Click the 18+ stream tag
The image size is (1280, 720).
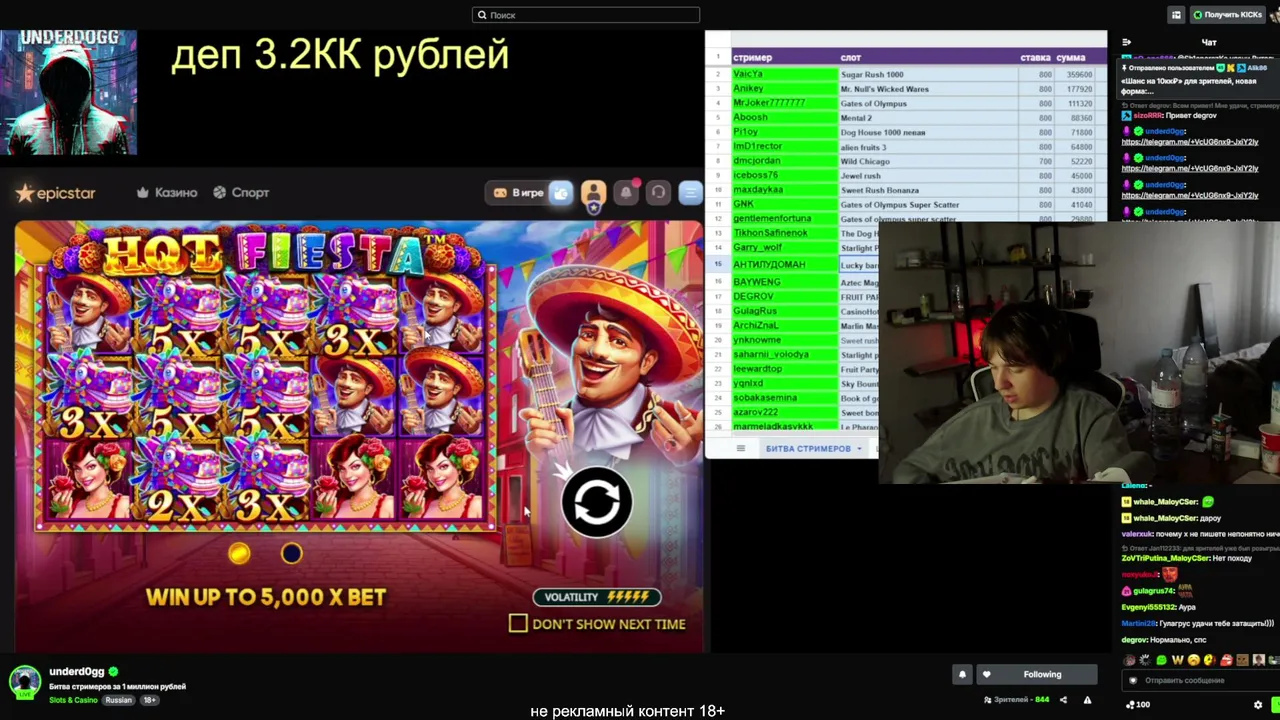[x=149, y=700]
